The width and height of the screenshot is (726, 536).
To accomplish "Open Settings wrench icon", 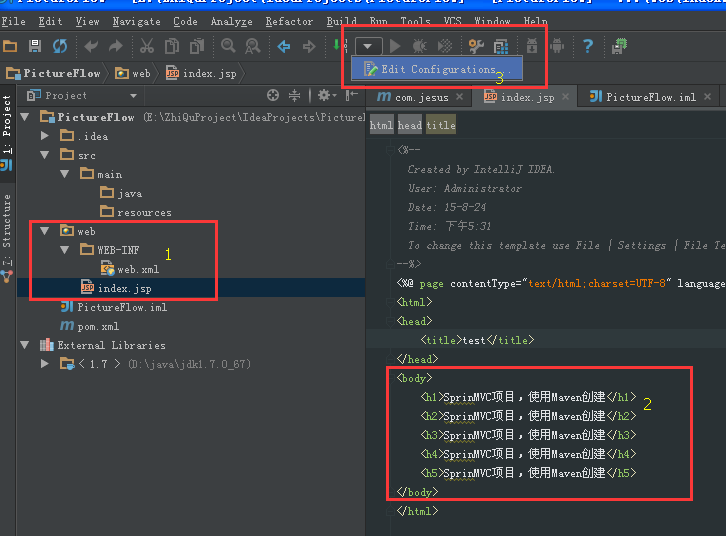I will pyautogui.click(x=476, y=46).
